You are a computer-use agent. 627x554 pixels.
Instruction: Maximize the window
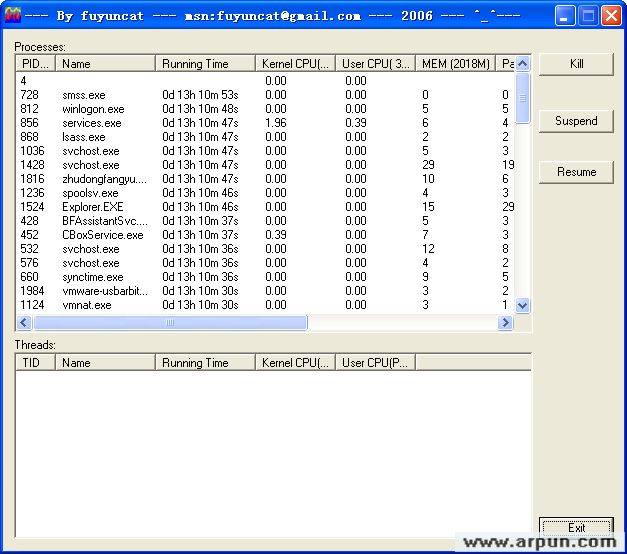588,15
